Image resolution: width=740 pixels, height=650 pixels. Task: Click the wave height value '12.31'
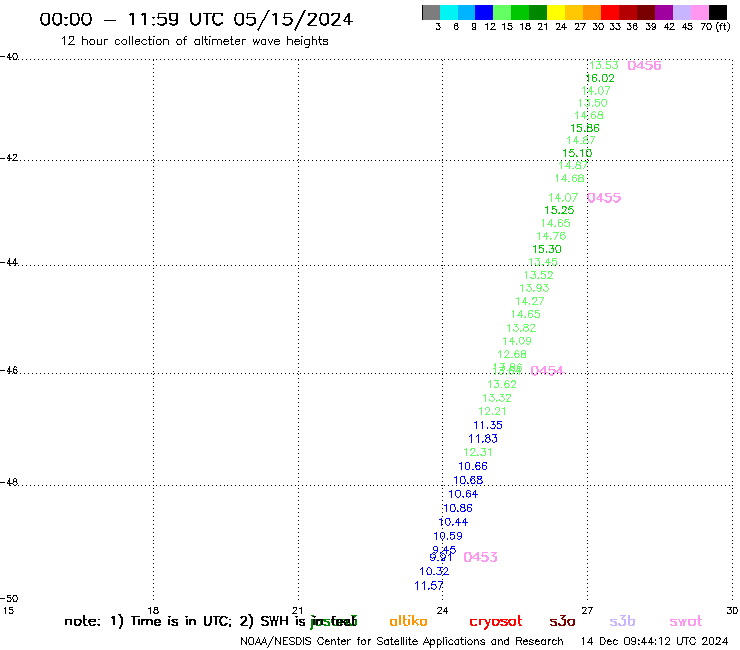(x=478, y=452)
